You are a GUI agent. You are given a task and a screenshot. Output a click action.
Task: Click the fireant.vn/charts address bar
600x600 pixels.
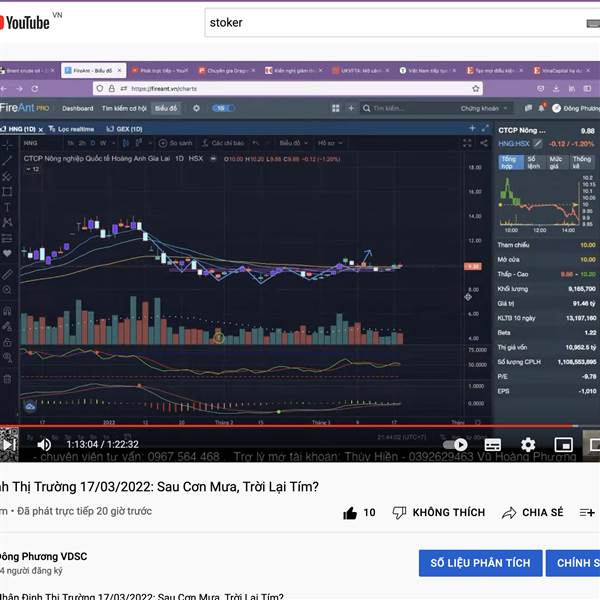pyautogui.click(x=287, y=89)
